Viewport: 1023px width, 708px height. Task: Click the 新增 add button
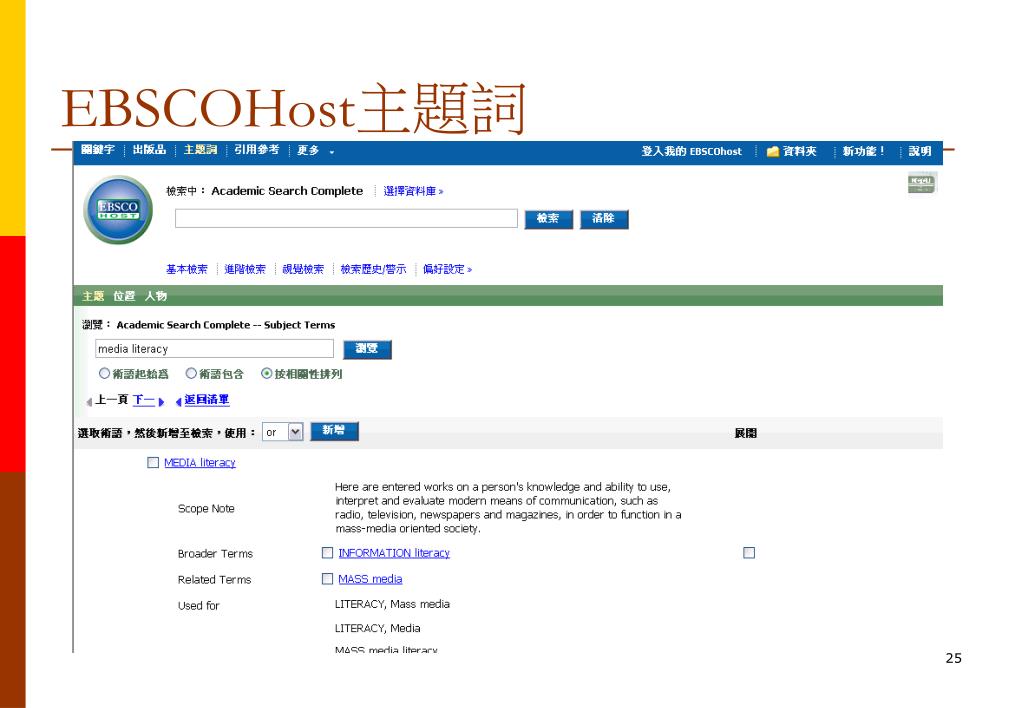[x=334, y=431]
